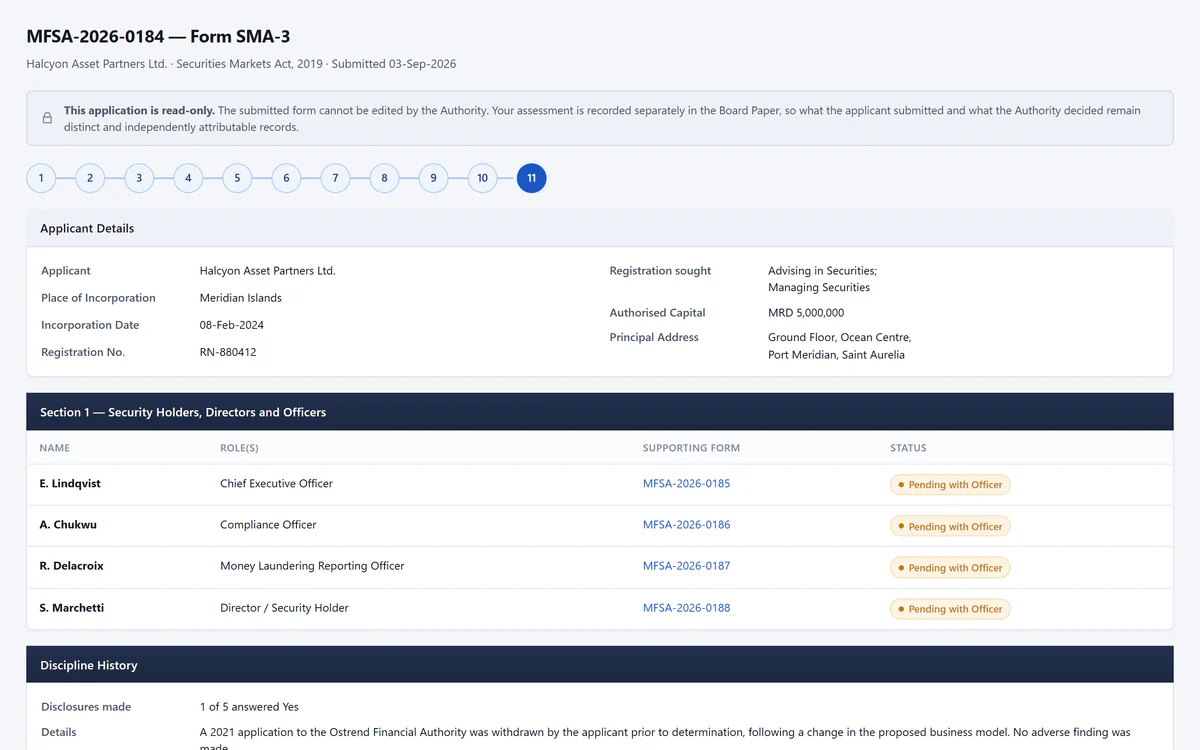Click the SUPPORTING FORM column header
This screenshot has height=750, width=1200.
click(691, 448)
